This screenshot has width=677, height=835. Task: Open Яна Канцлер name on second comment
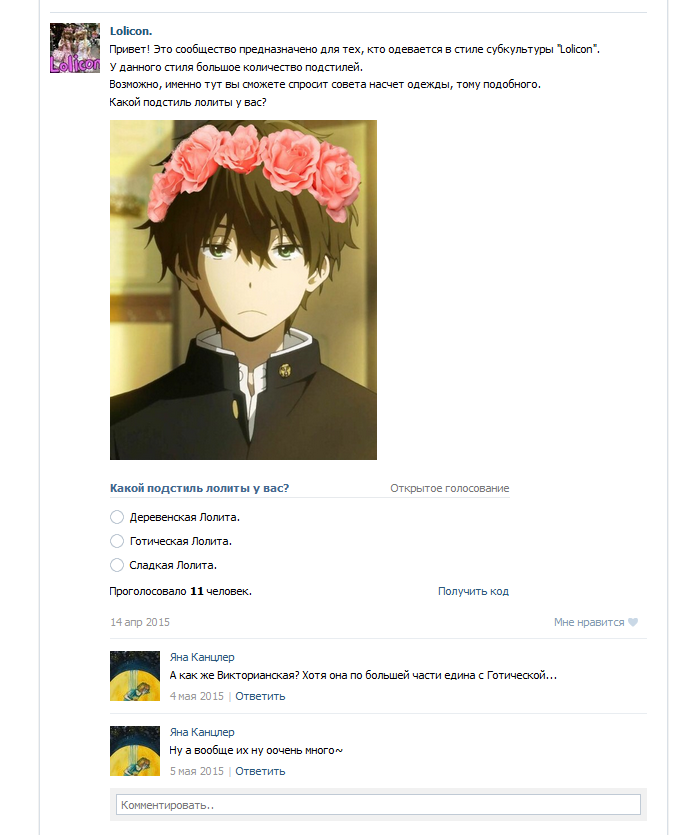click(202, 732)
